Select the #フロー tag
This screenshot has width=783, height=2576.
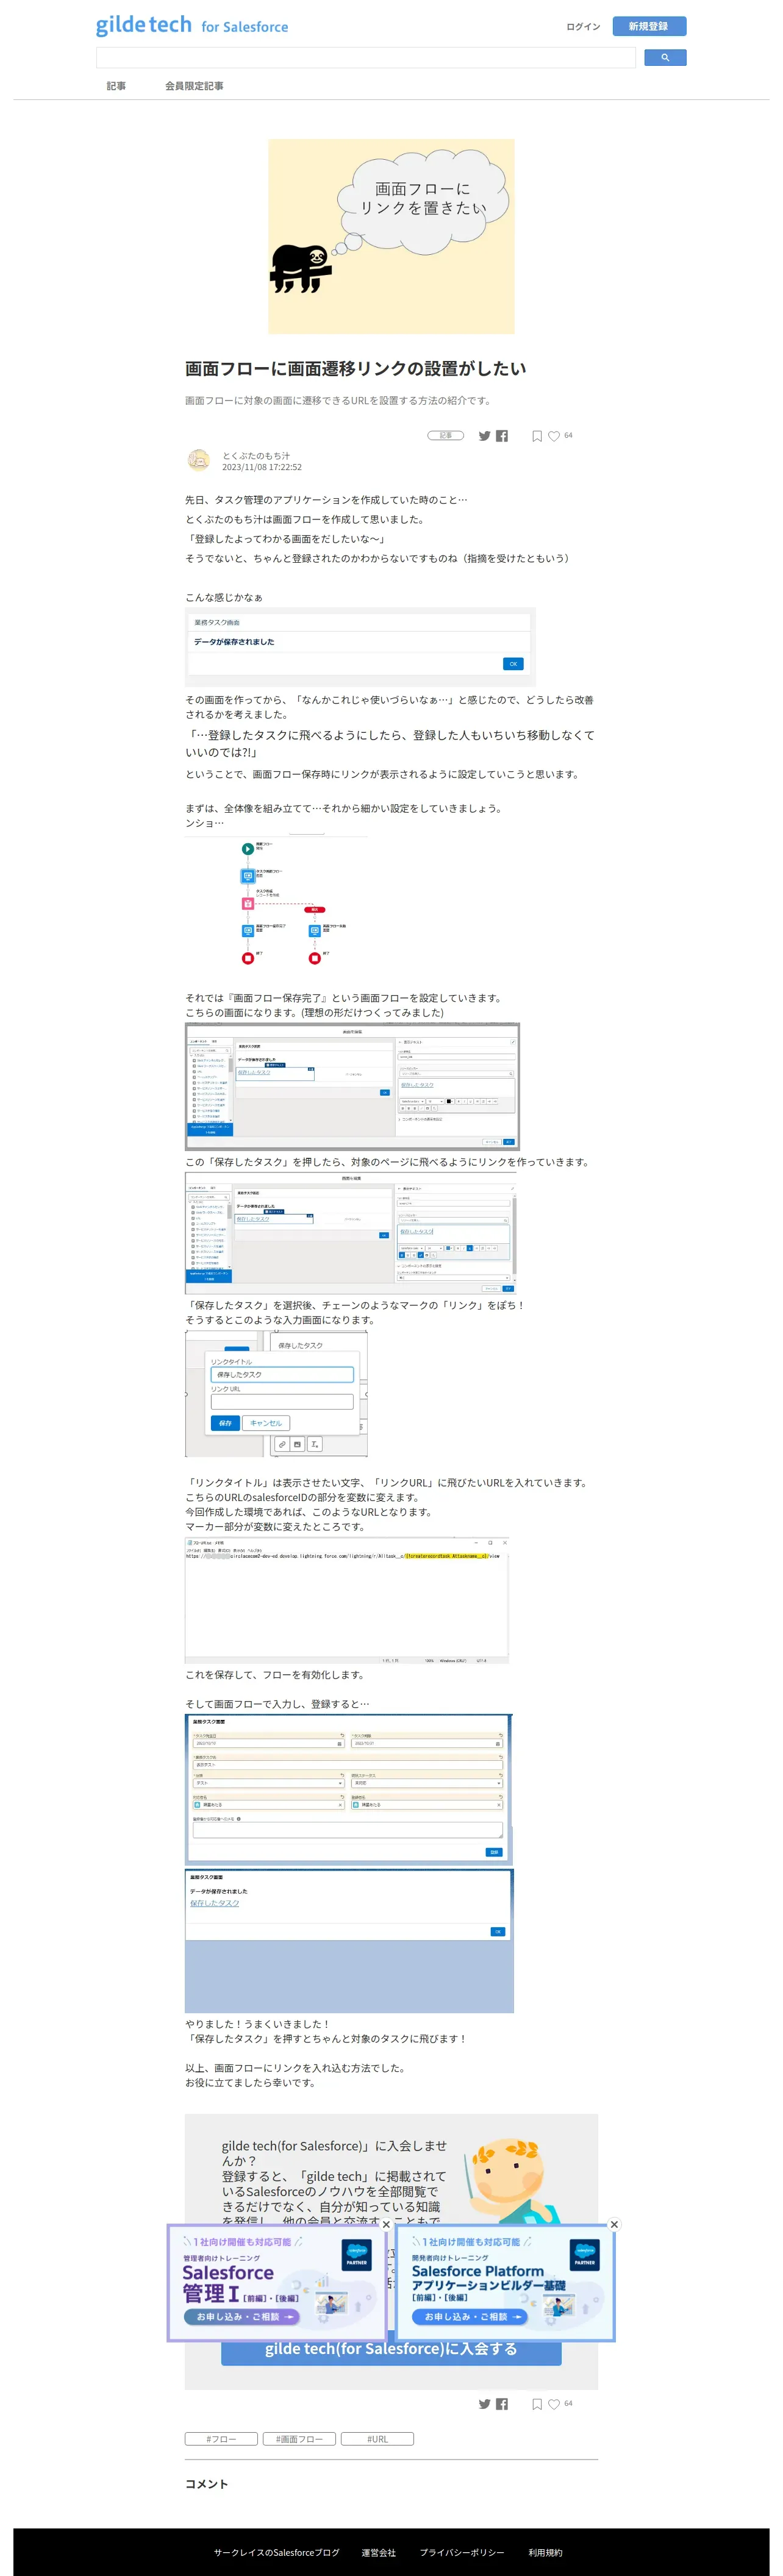click(222, 2439)
